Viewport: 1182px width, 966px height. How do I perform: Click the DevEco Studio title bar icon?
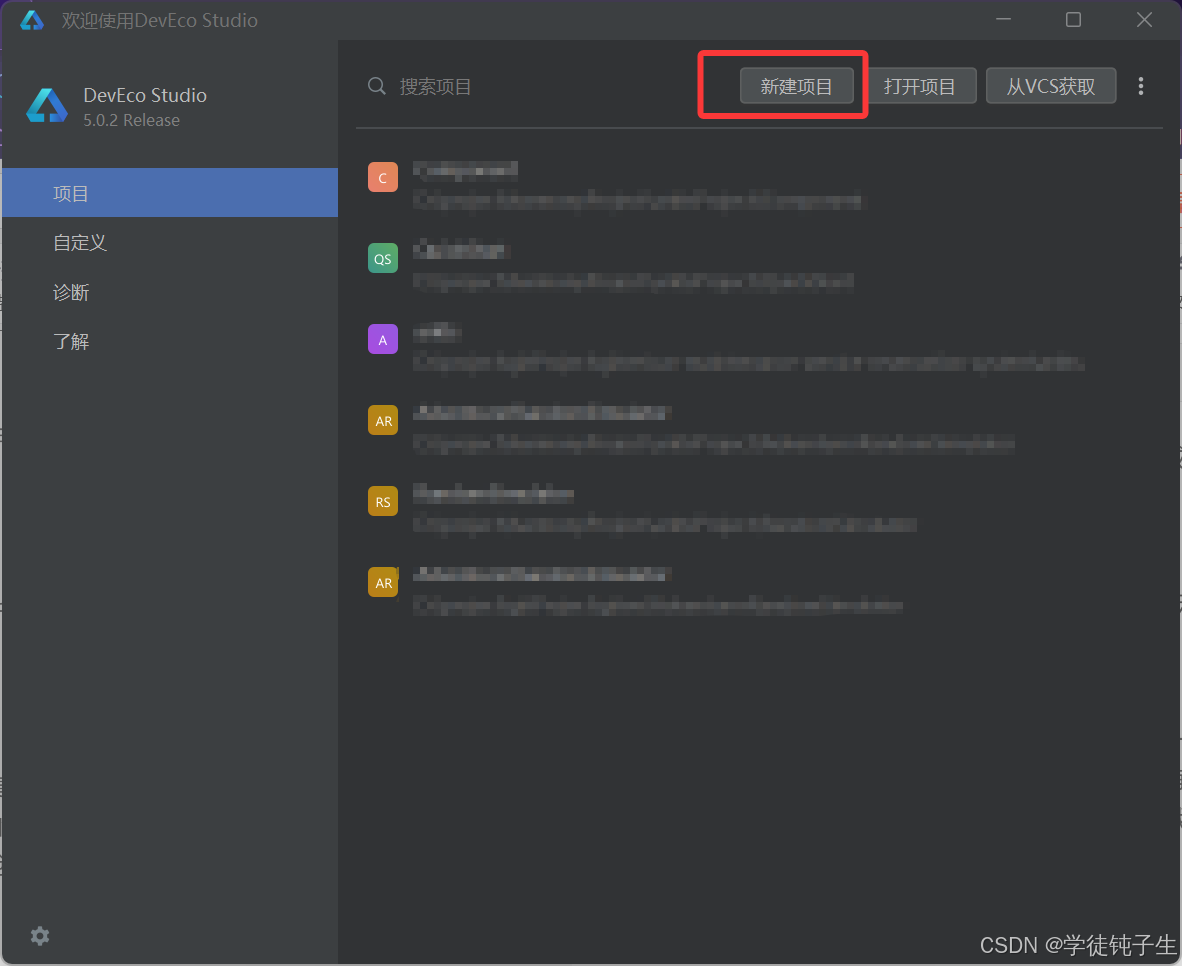[x=32, y=20]
